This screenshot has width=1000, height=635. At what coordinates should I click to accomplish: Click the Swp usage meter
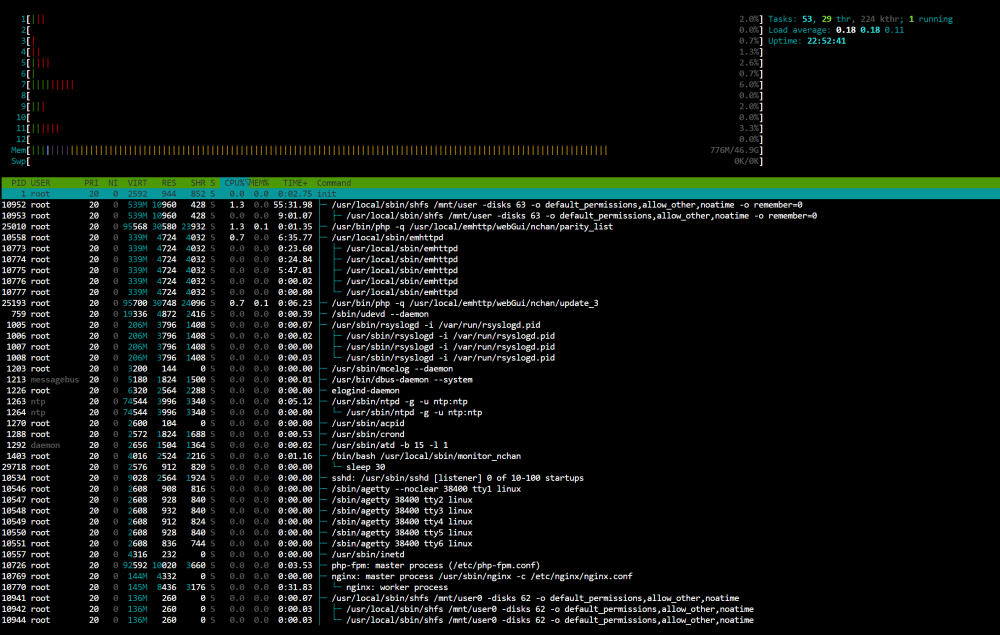coord(387,161)
